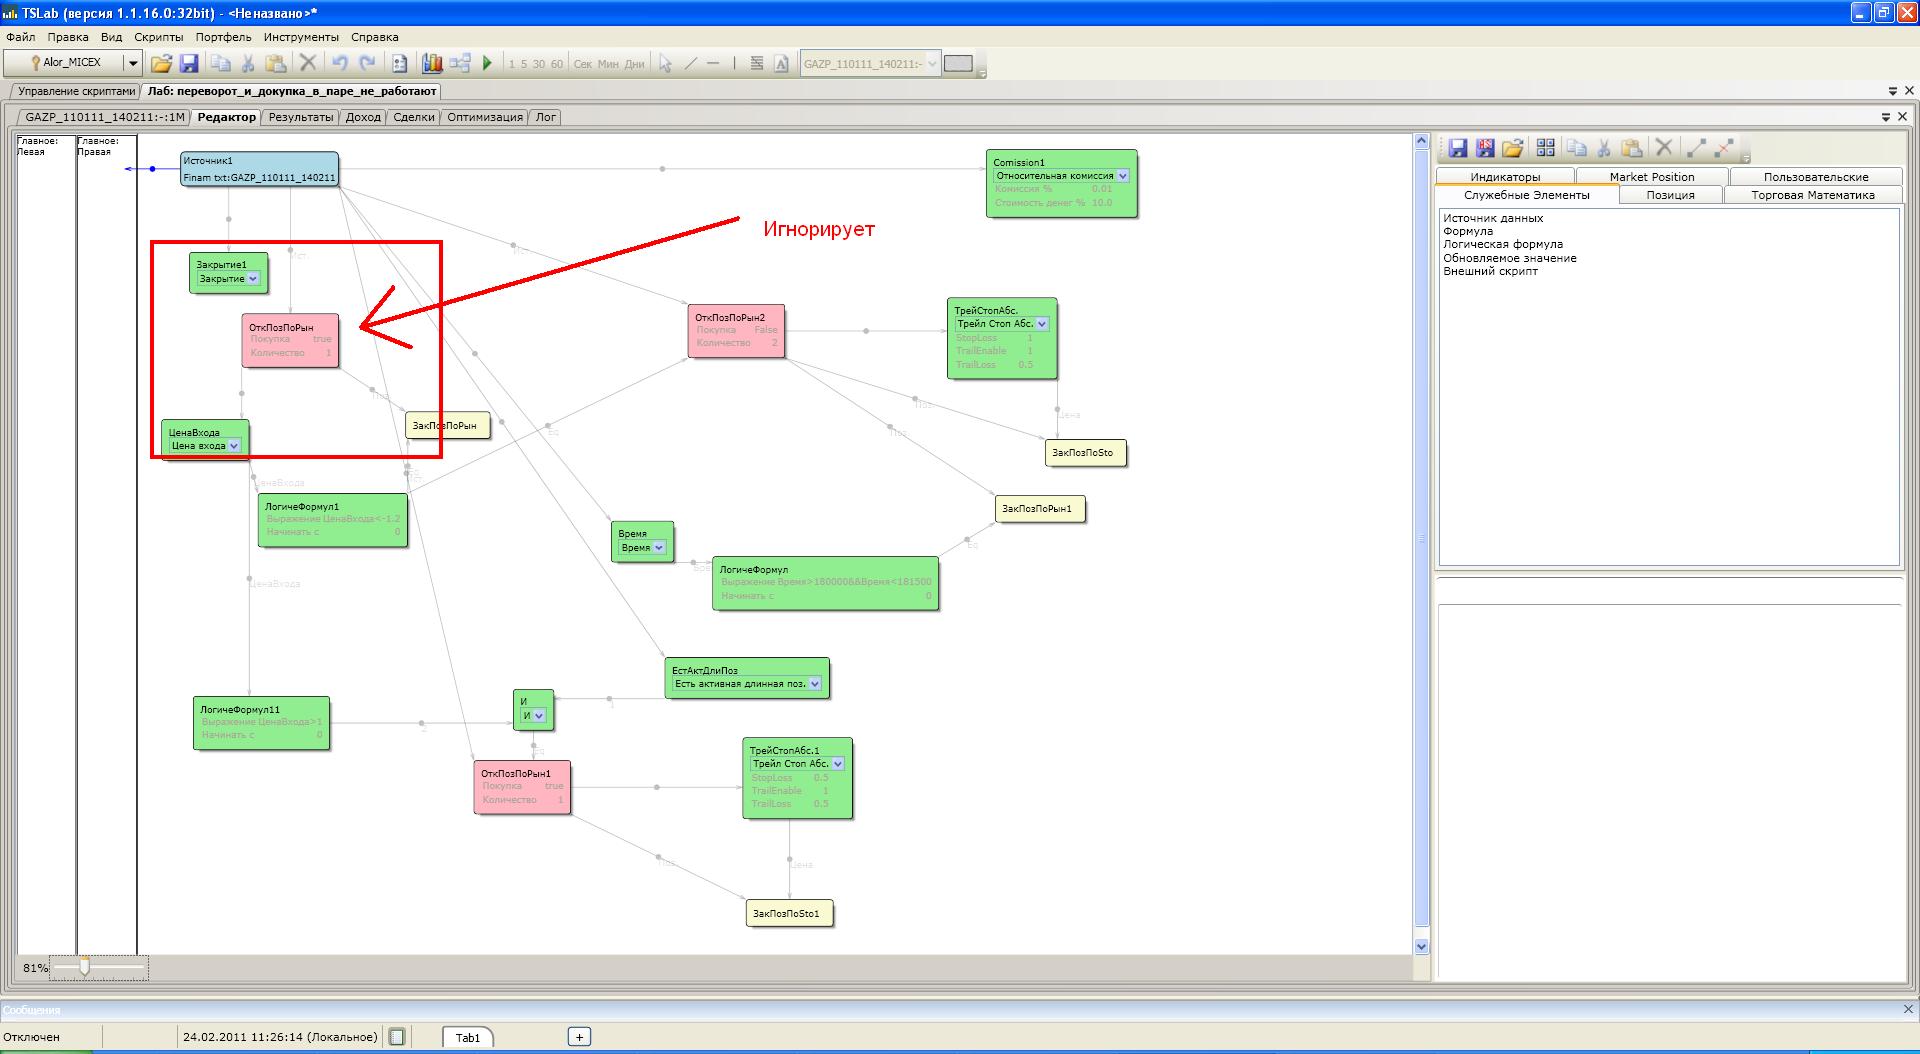
Task: Select the ЗакПозПоРын yellow block
Action: pos(447,425)
